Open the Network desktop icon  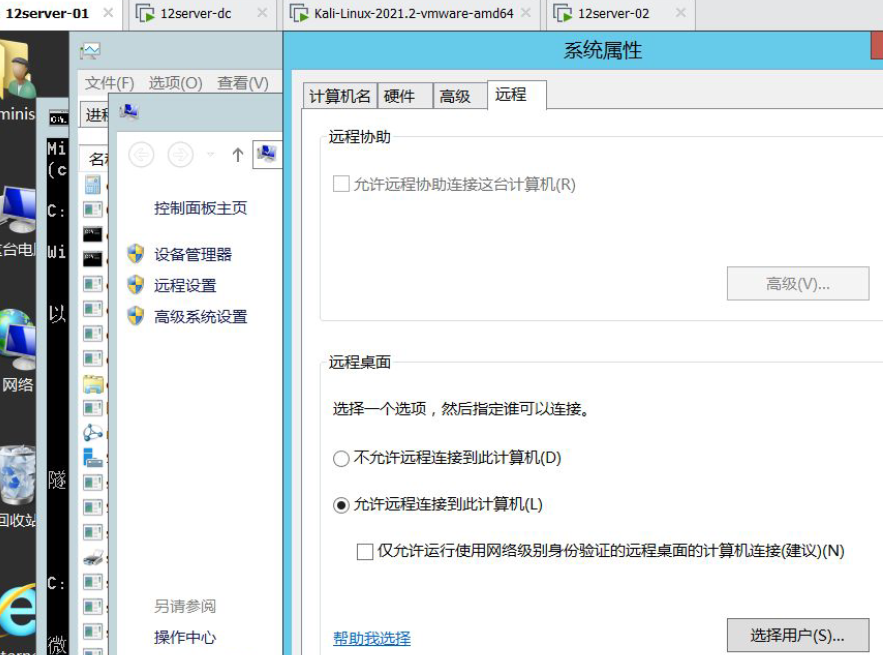click(18, 343)
